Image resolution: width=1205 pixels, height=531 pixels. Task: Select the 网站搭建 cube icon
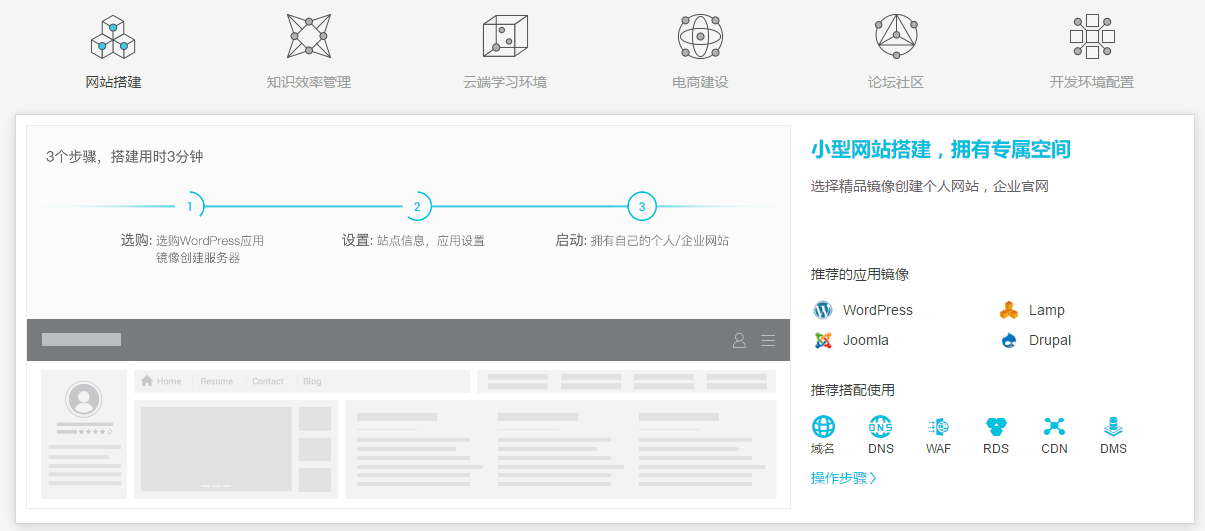coord(113,37)
